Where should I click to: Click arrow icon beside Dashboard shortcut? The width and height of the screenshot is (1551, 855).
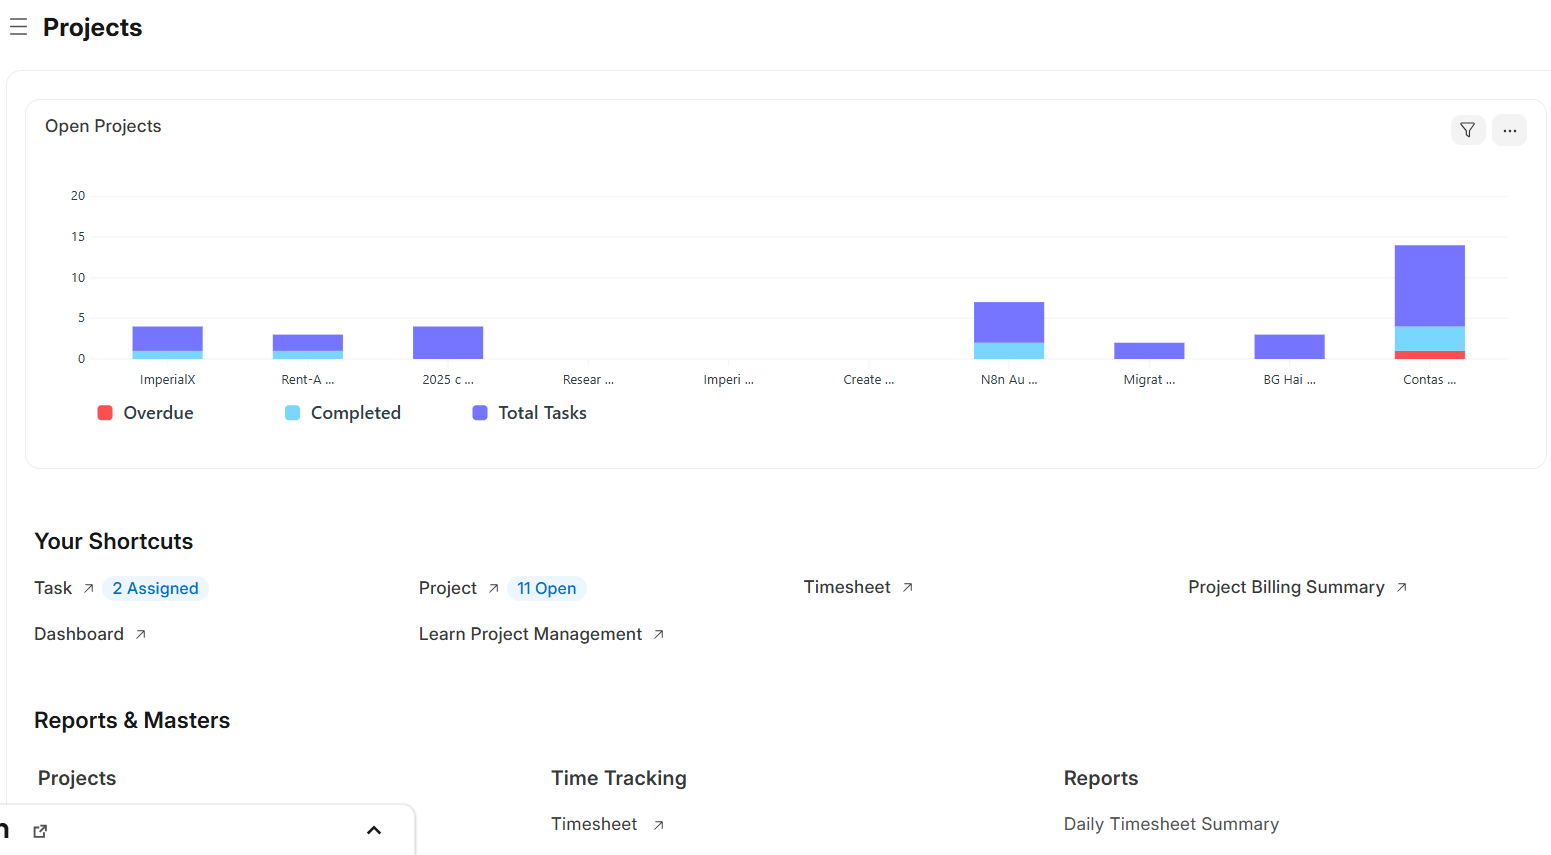(140, 634)
